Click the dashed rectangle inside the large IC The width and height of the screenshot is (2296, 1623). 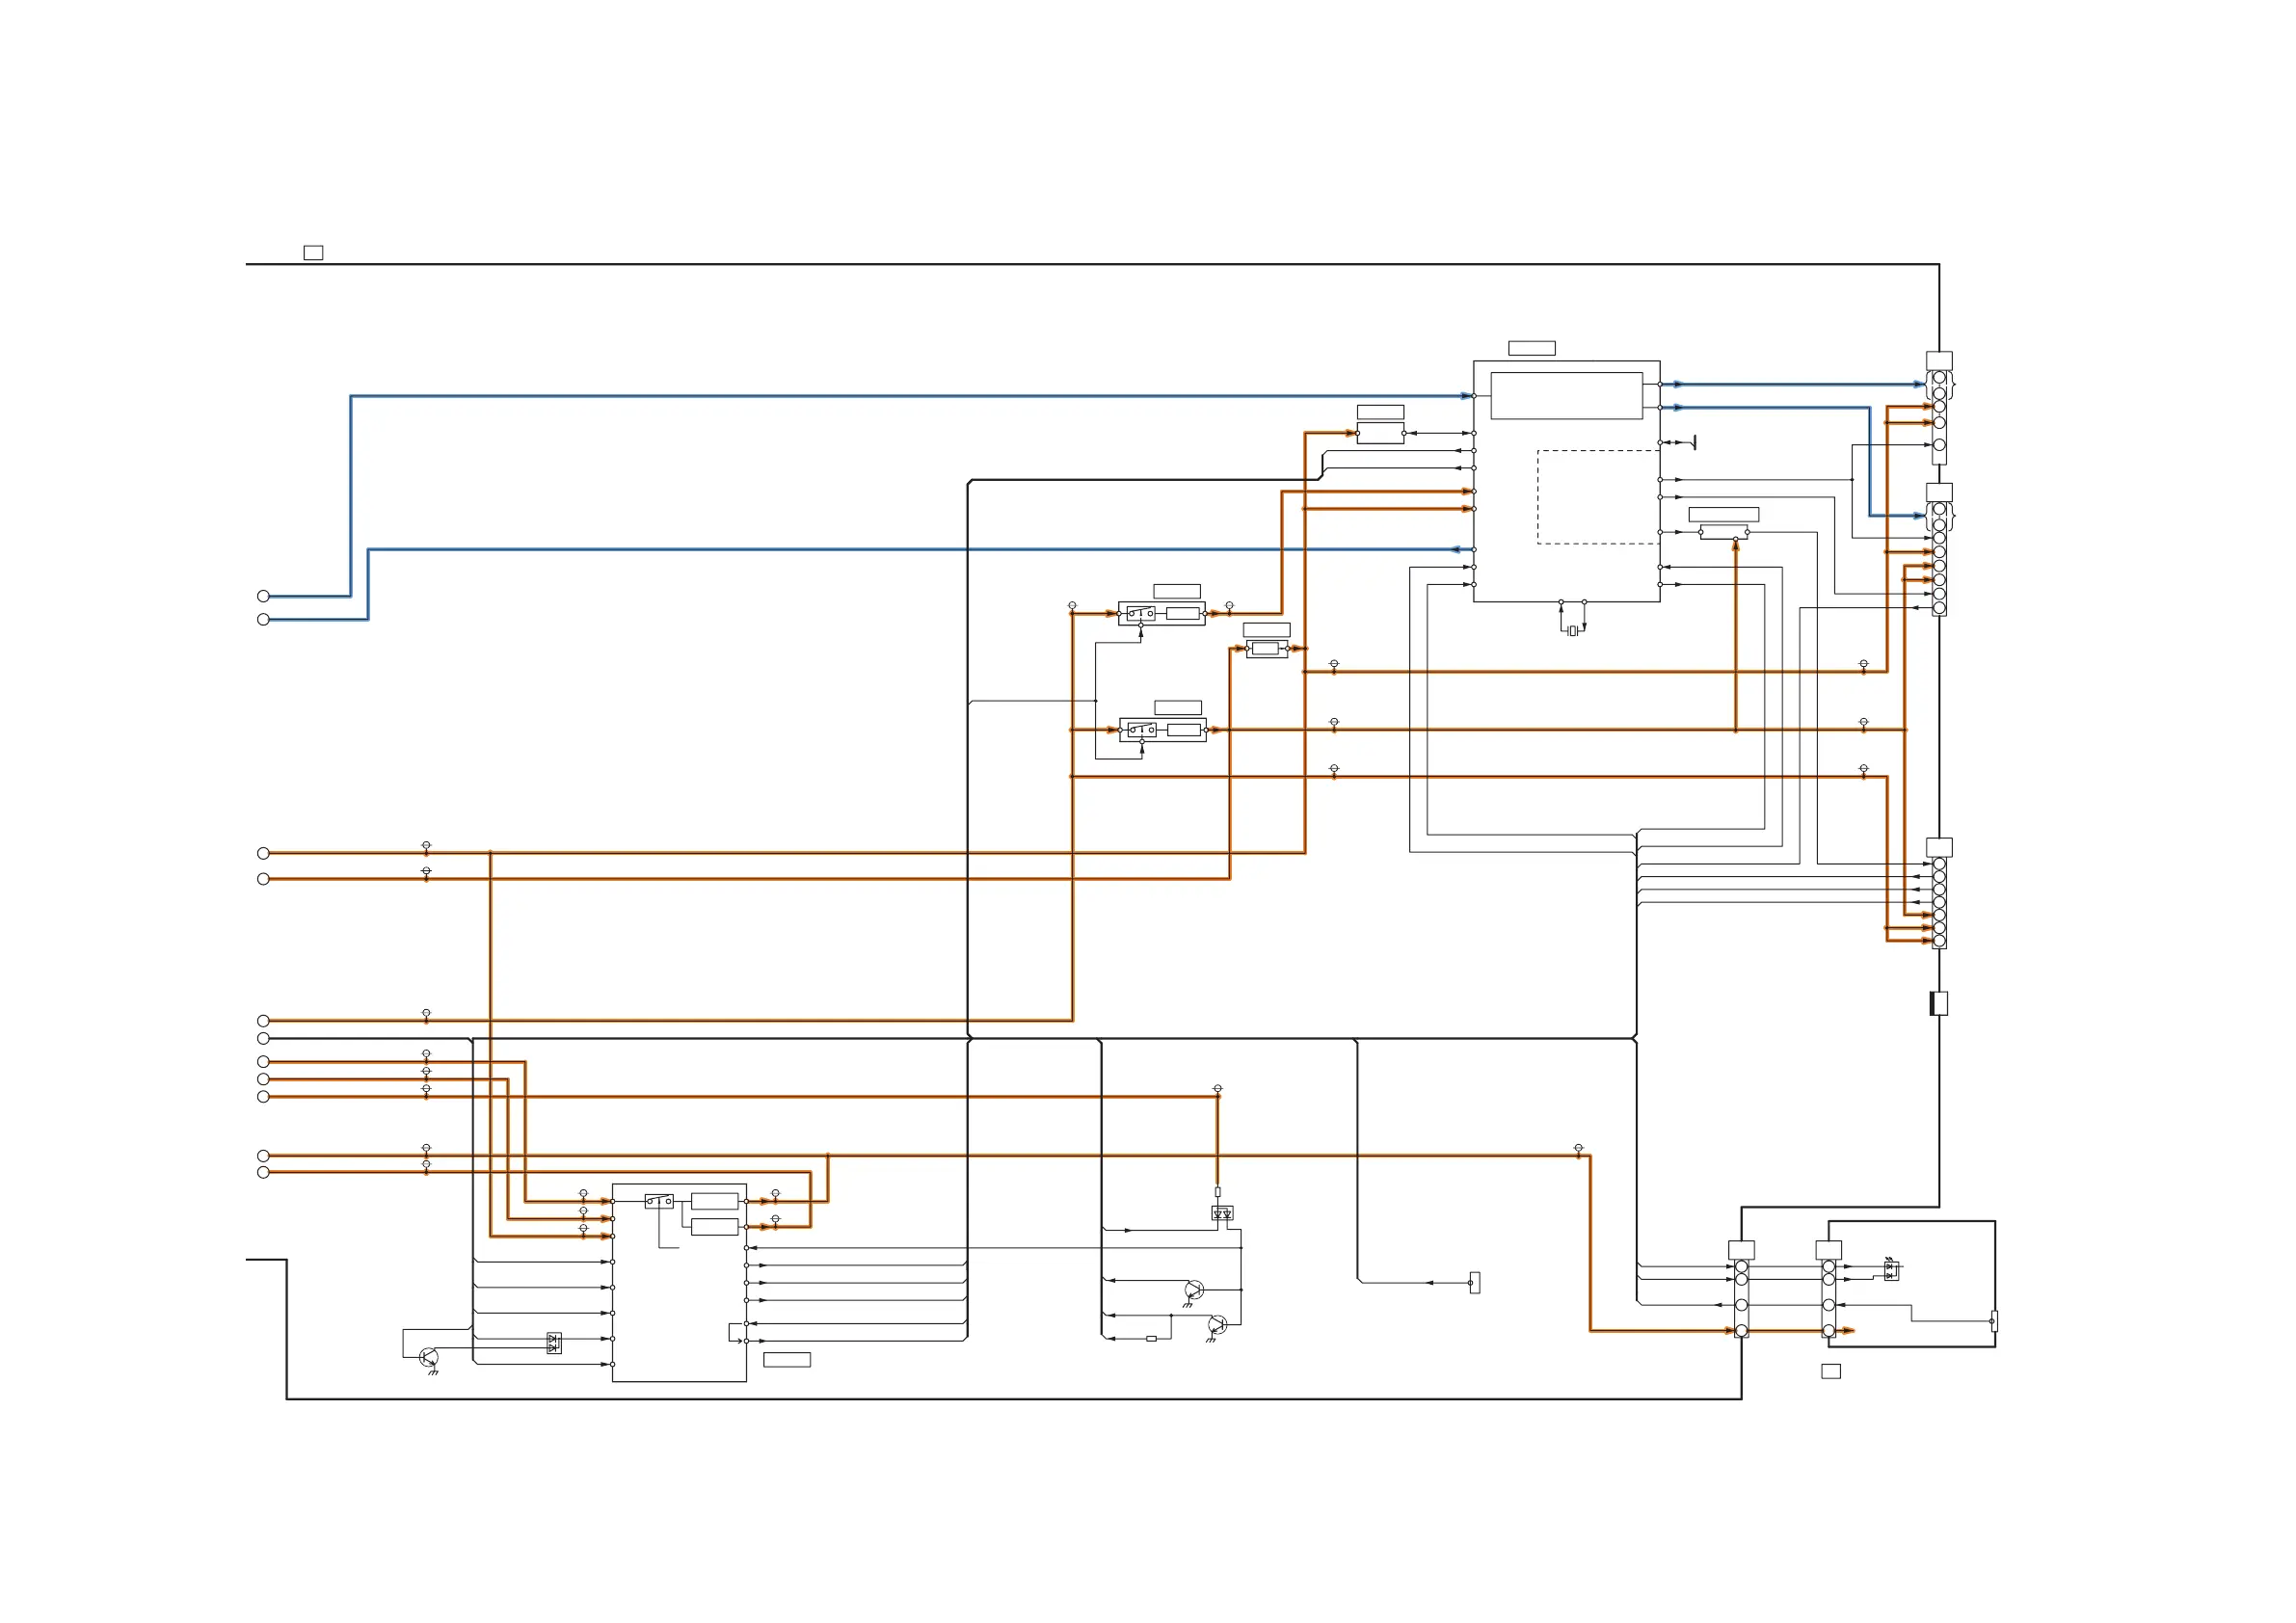coord(1597,497)
